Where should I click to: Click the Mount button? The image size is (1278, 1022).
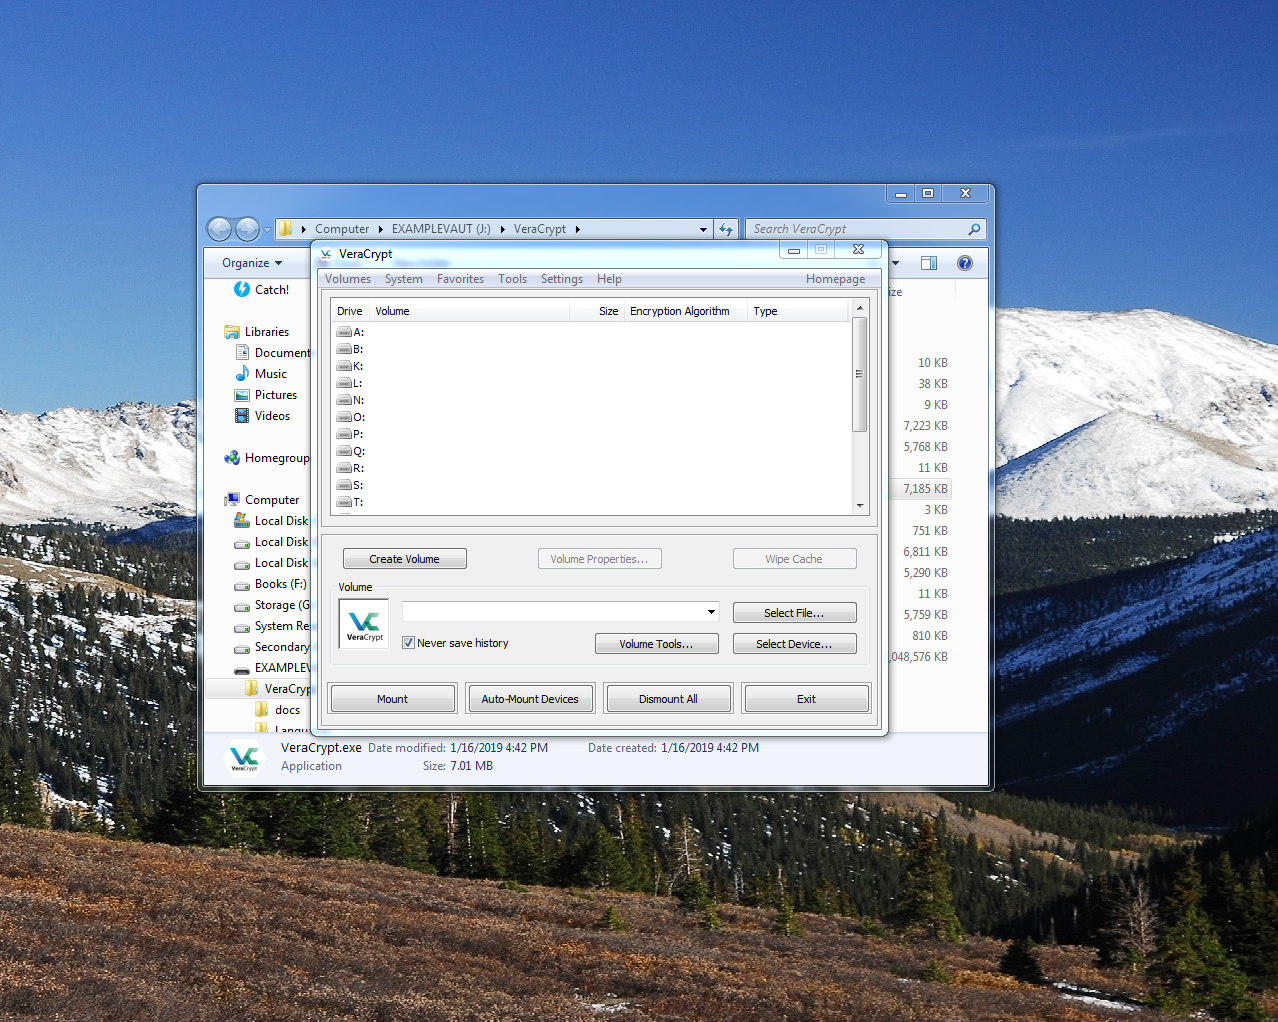coord(393,699)
